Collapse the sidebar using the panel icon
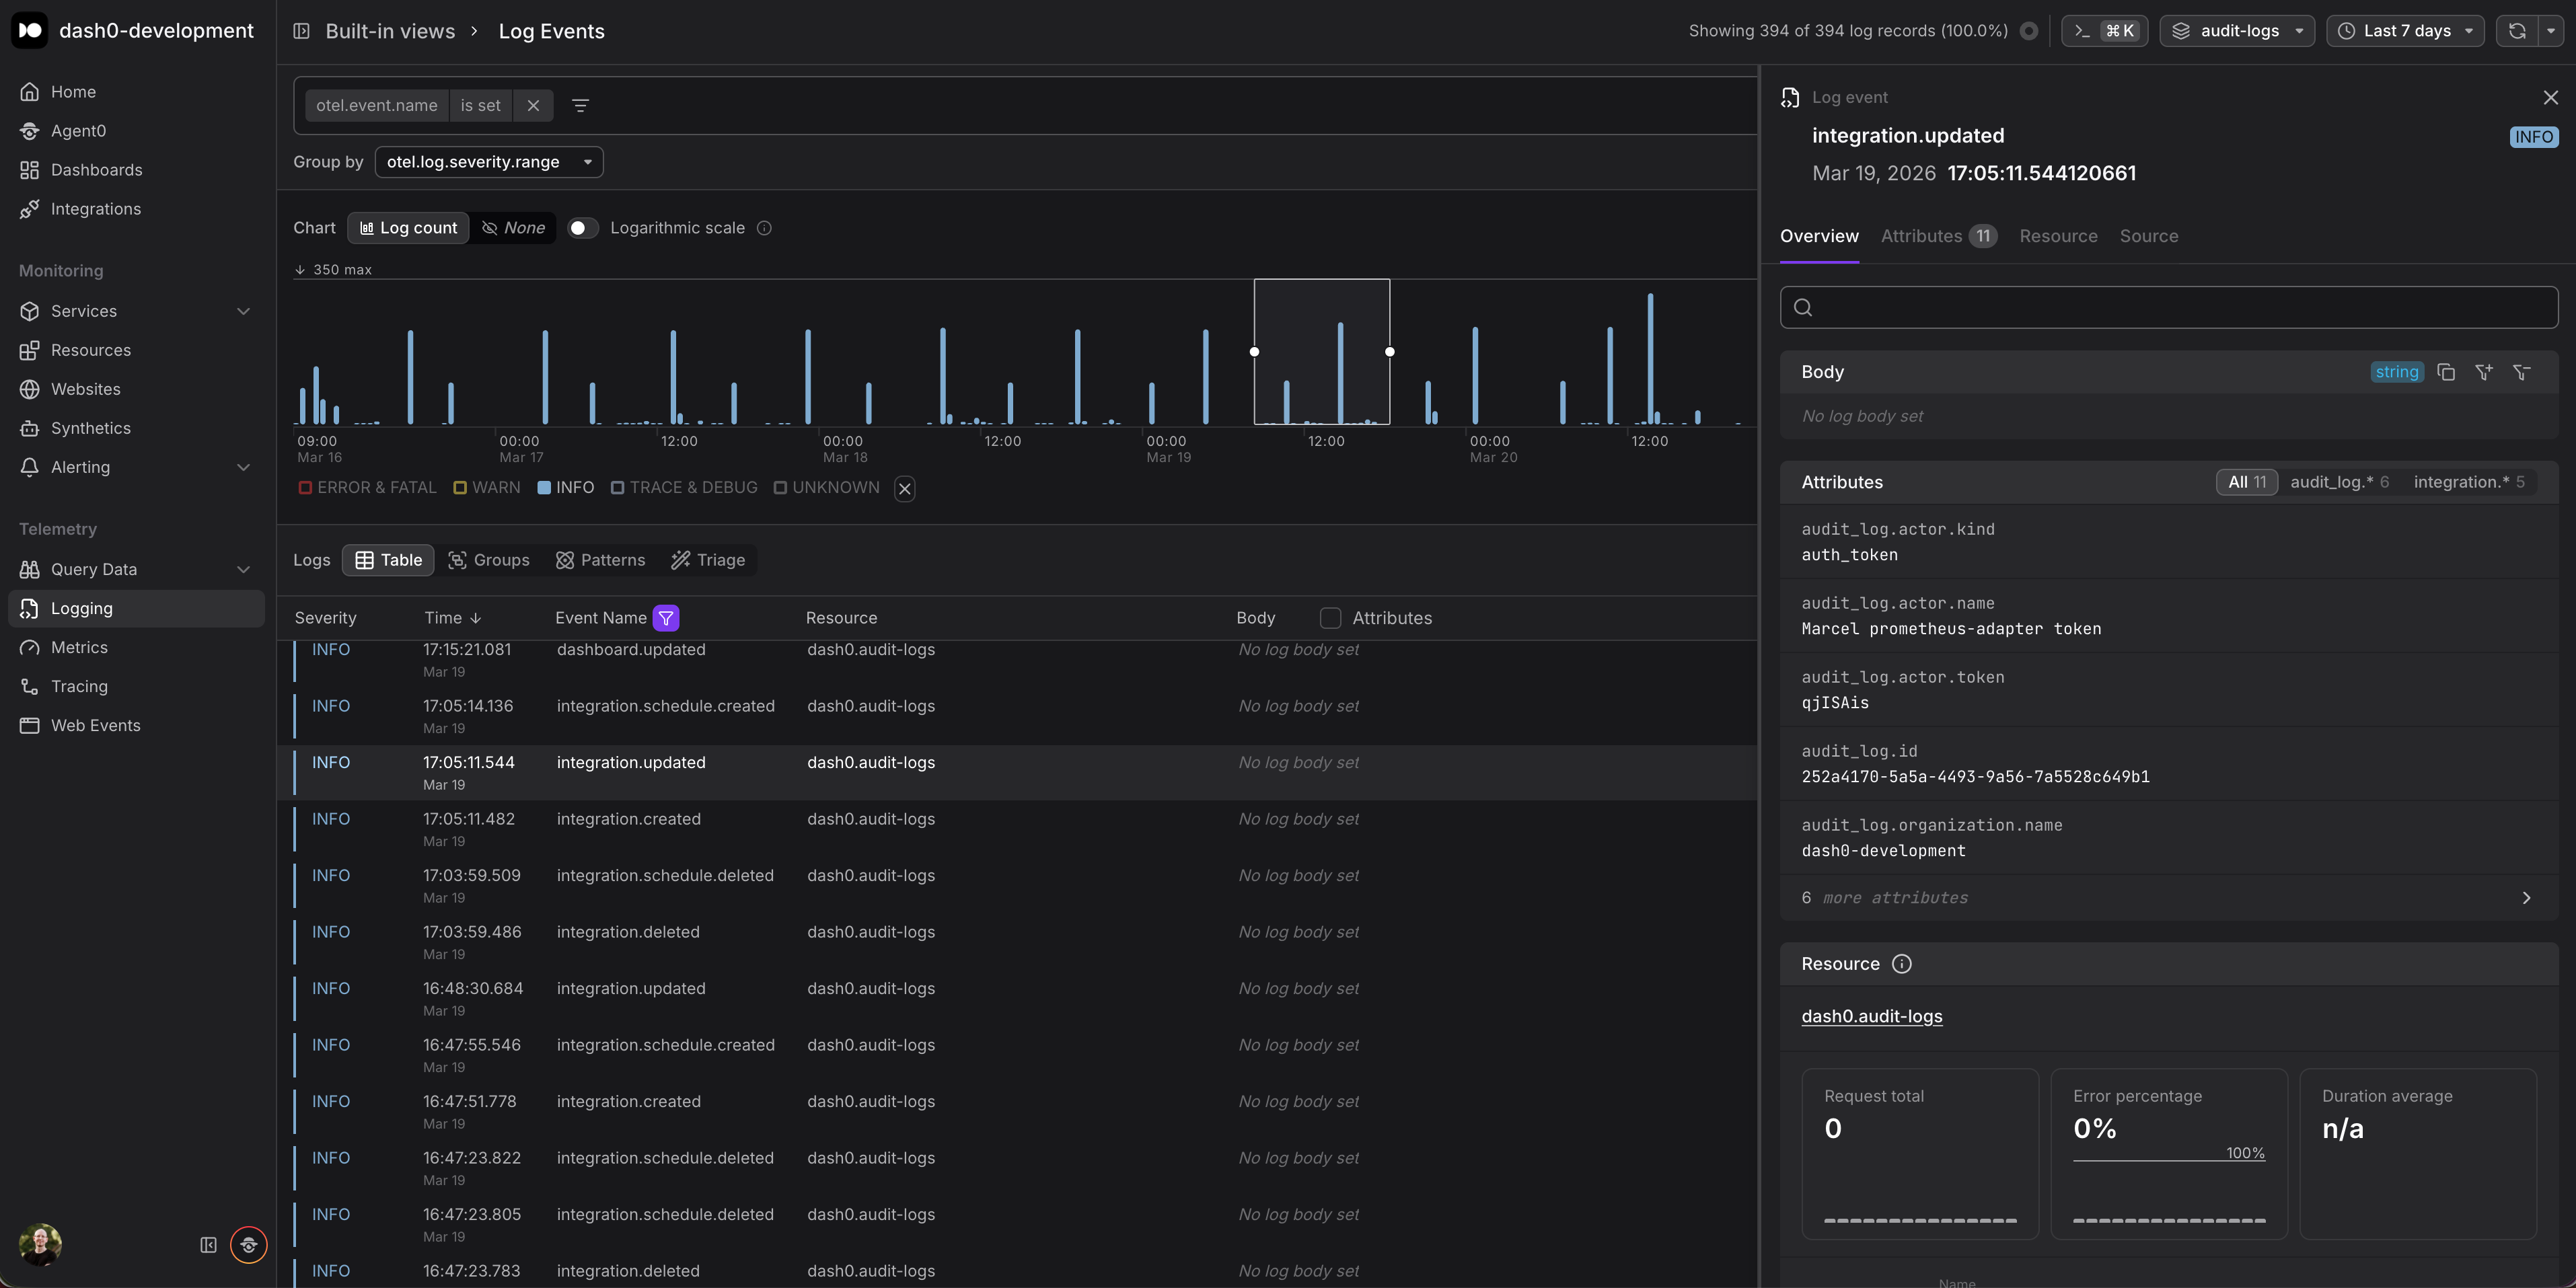Image resolution: width=2576 pixels, height=1288 pixels. [208, 1245]
